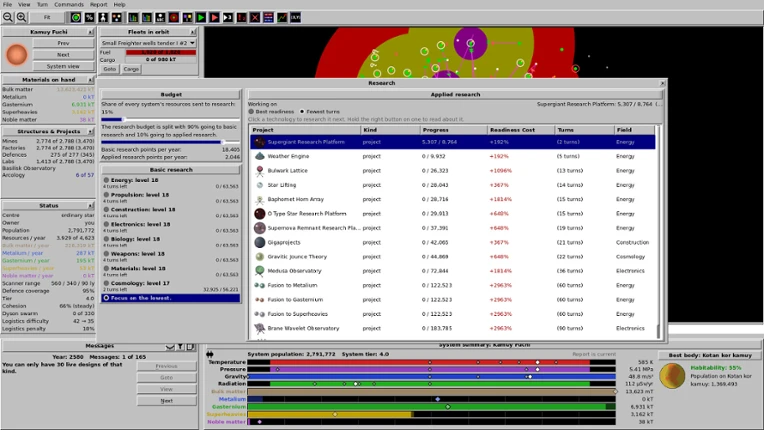The image size is (764, 430).
Task: Collapse the Materials on hand panel arrow
Action: (91, 79)
